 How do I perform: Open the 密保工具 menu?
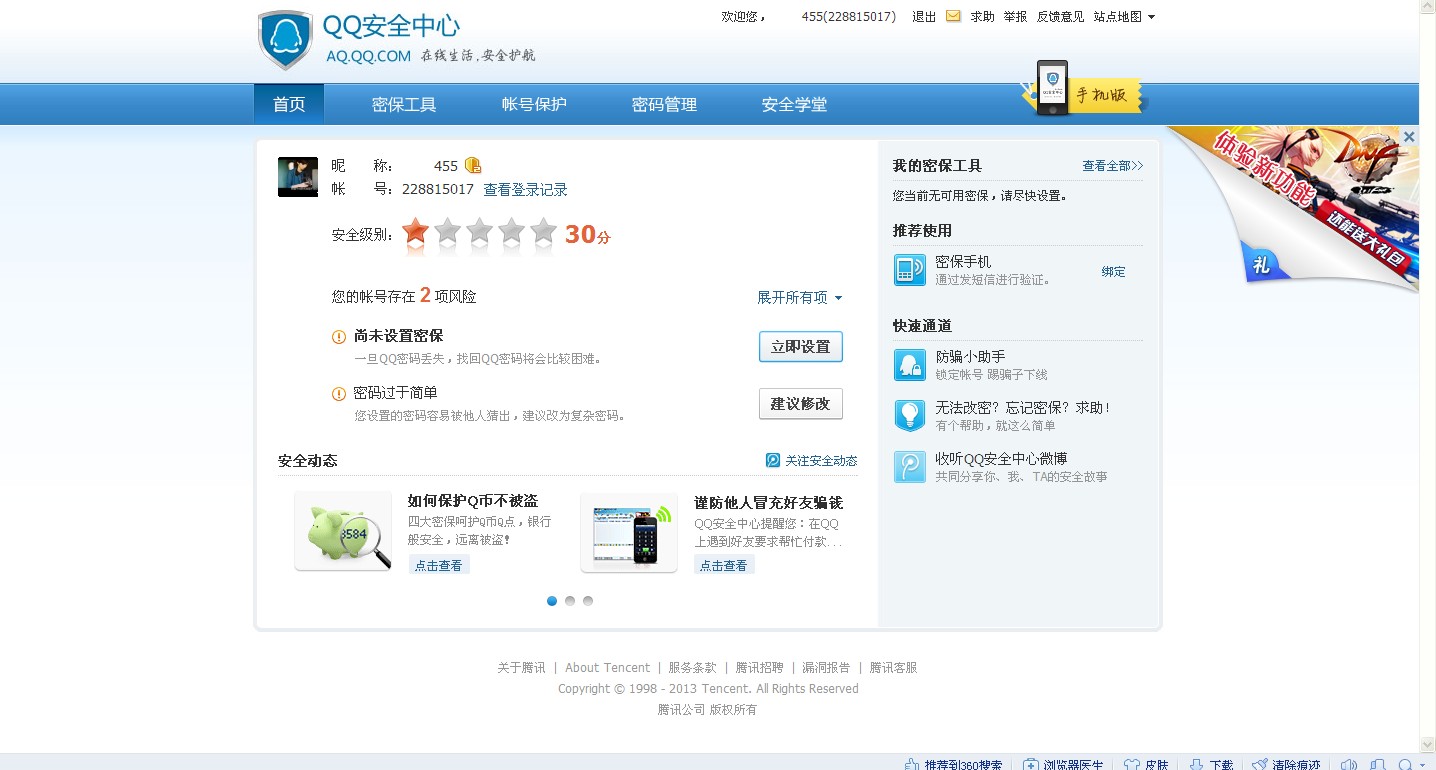(x=404, y=104)
